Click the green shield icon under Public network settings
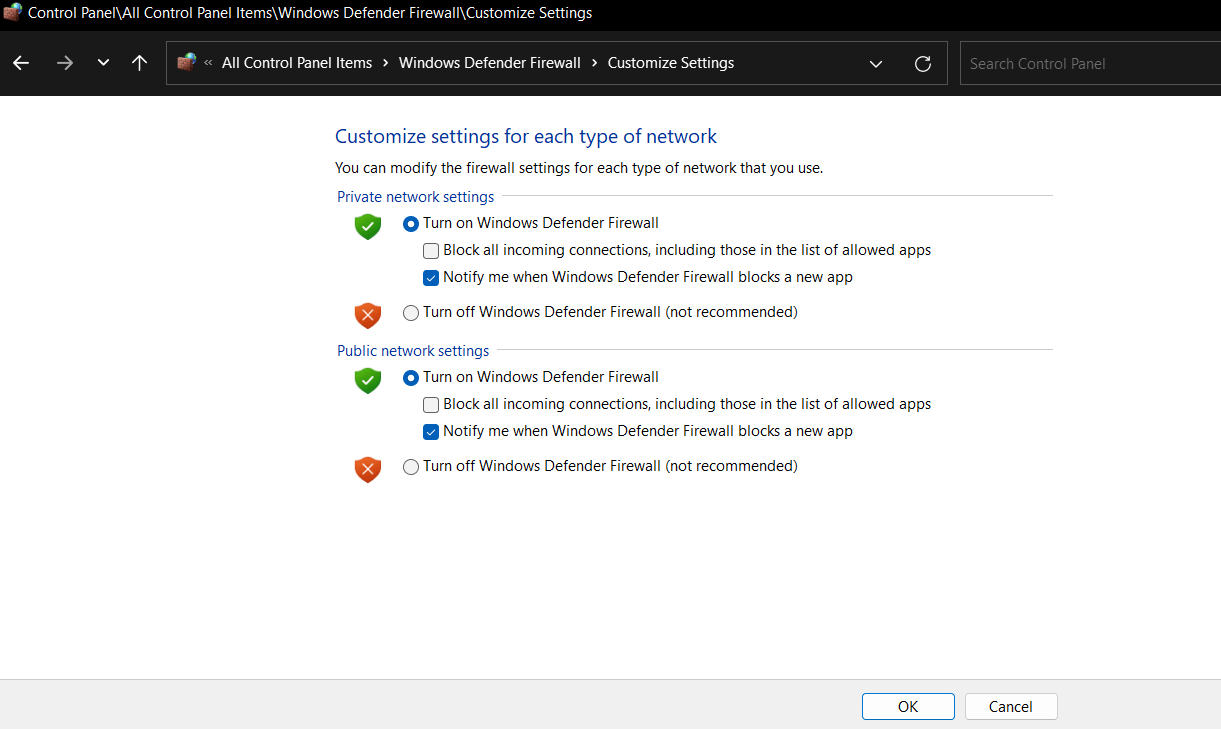The width and height of the screenshot is (1221, 729). pyautogui.click(x=367, y=380)
